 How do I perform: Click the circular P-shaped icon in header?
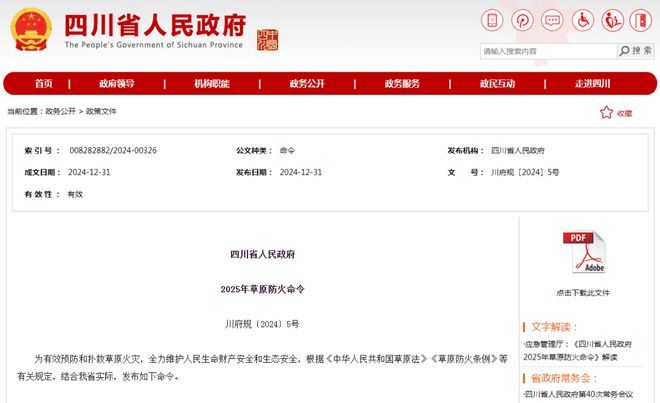[x=522, y=20]
